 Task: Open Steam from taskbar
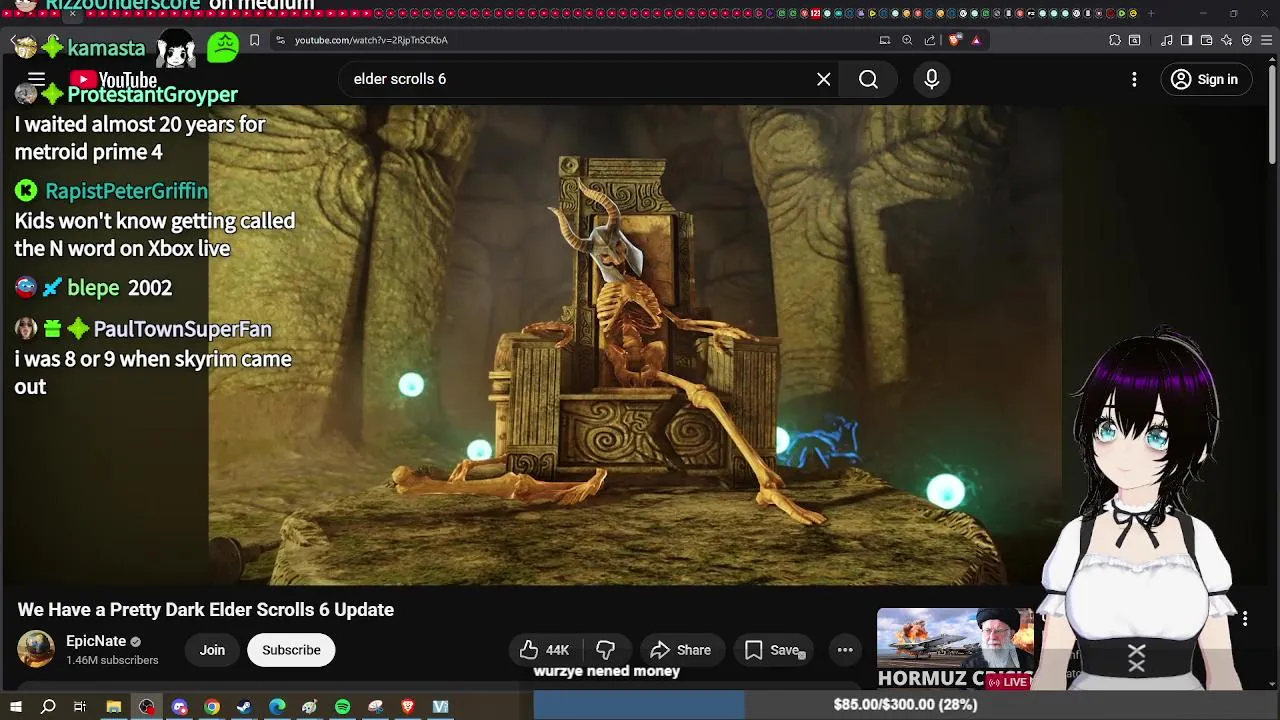coord(244,707)
